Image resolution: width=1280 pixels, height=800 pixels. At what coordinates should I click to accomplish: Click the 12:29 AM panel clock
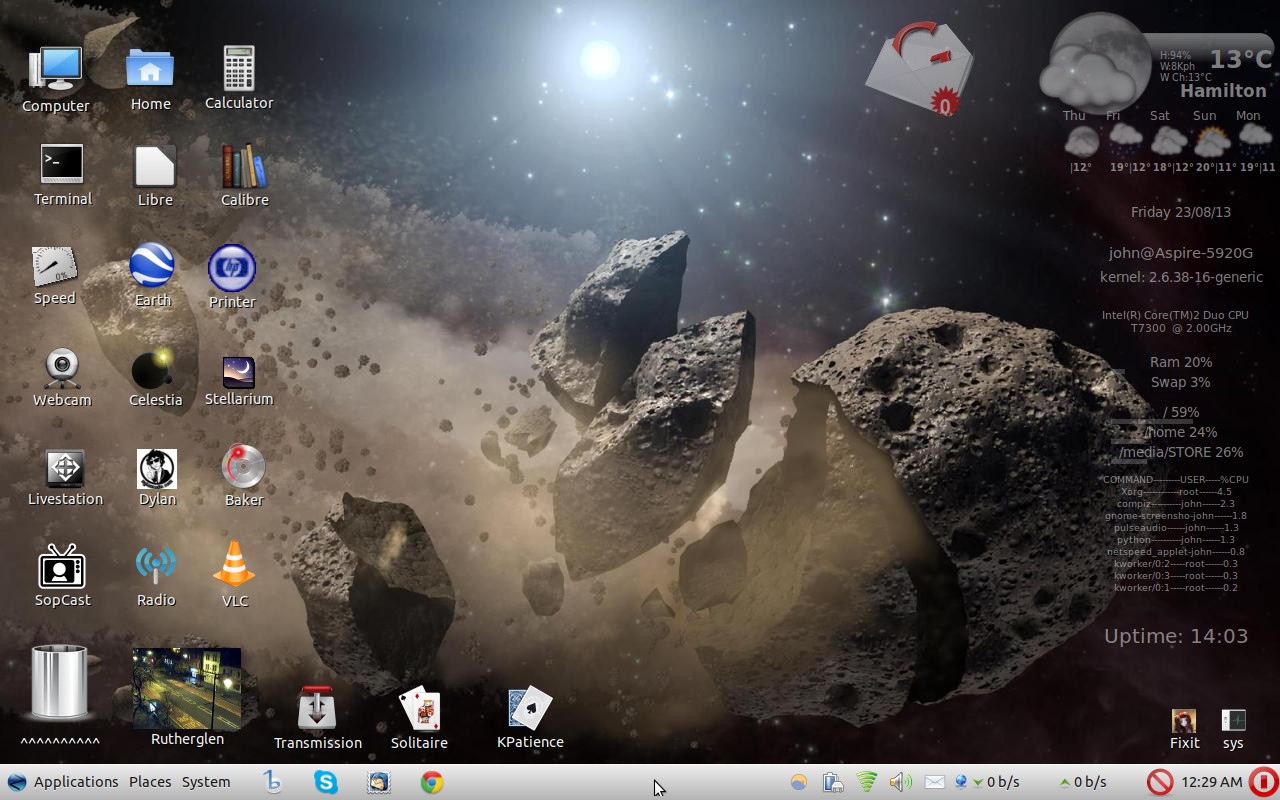click(1211, 782)
